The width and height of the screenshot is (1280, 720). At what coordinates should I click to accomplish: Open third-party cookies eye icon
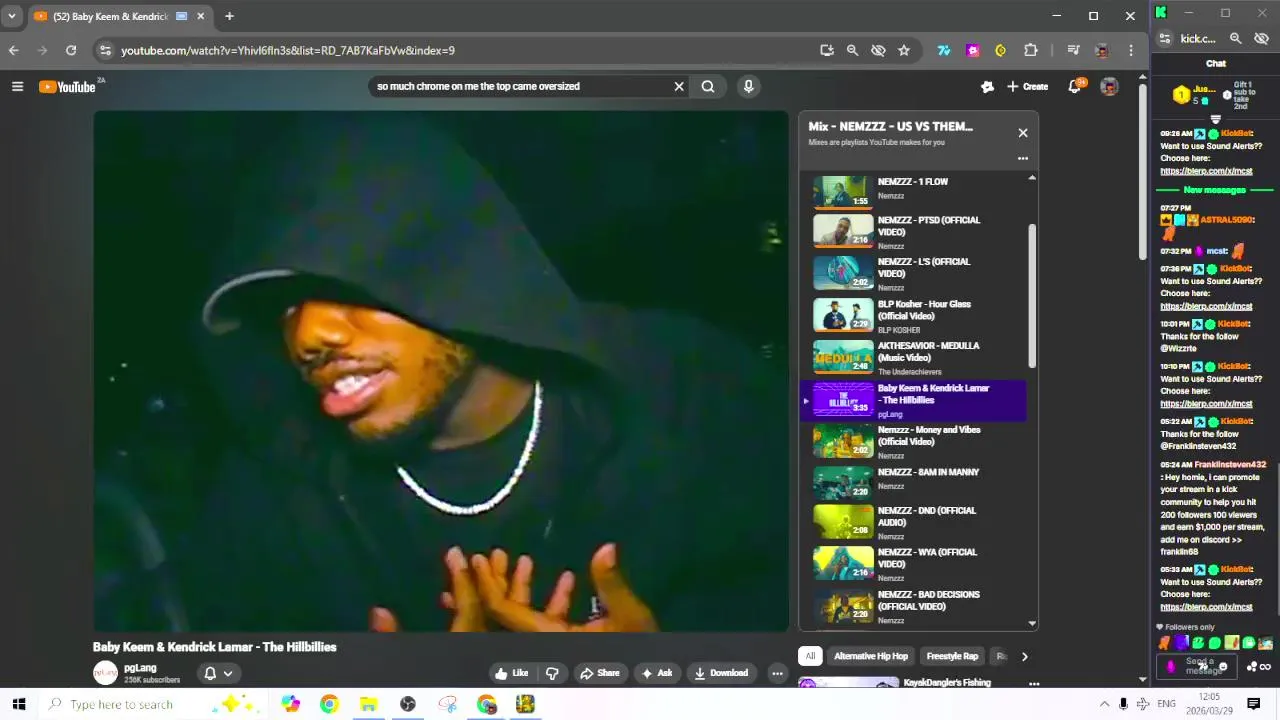point(878,50)
